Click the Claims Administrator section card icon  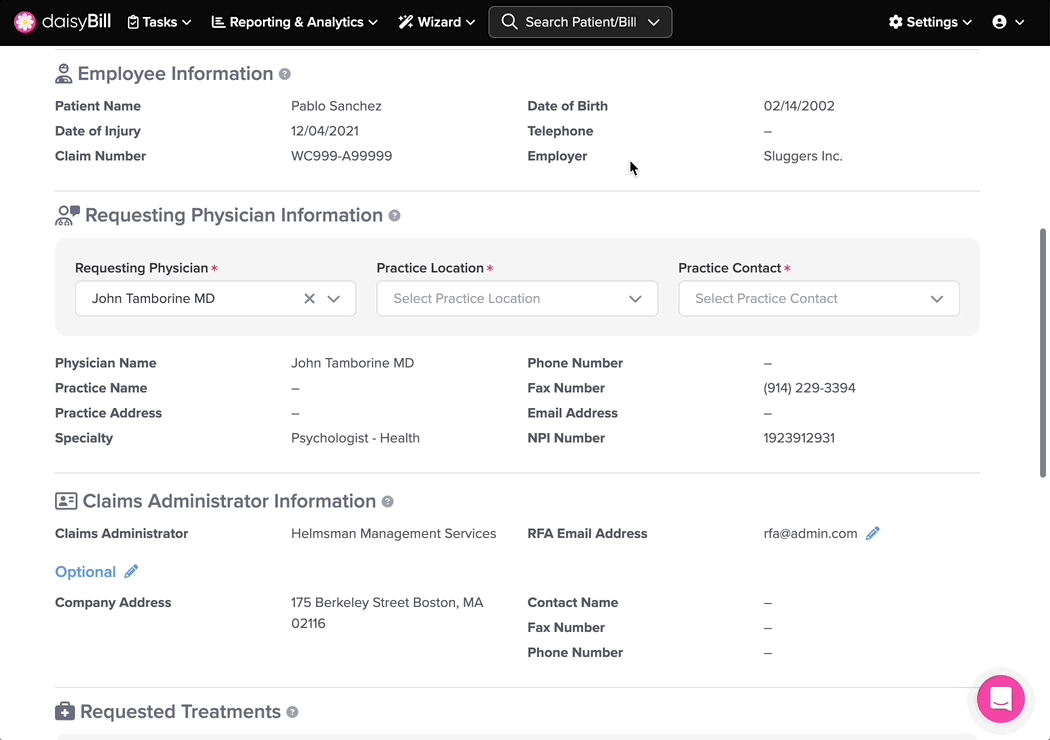[66, 501]
